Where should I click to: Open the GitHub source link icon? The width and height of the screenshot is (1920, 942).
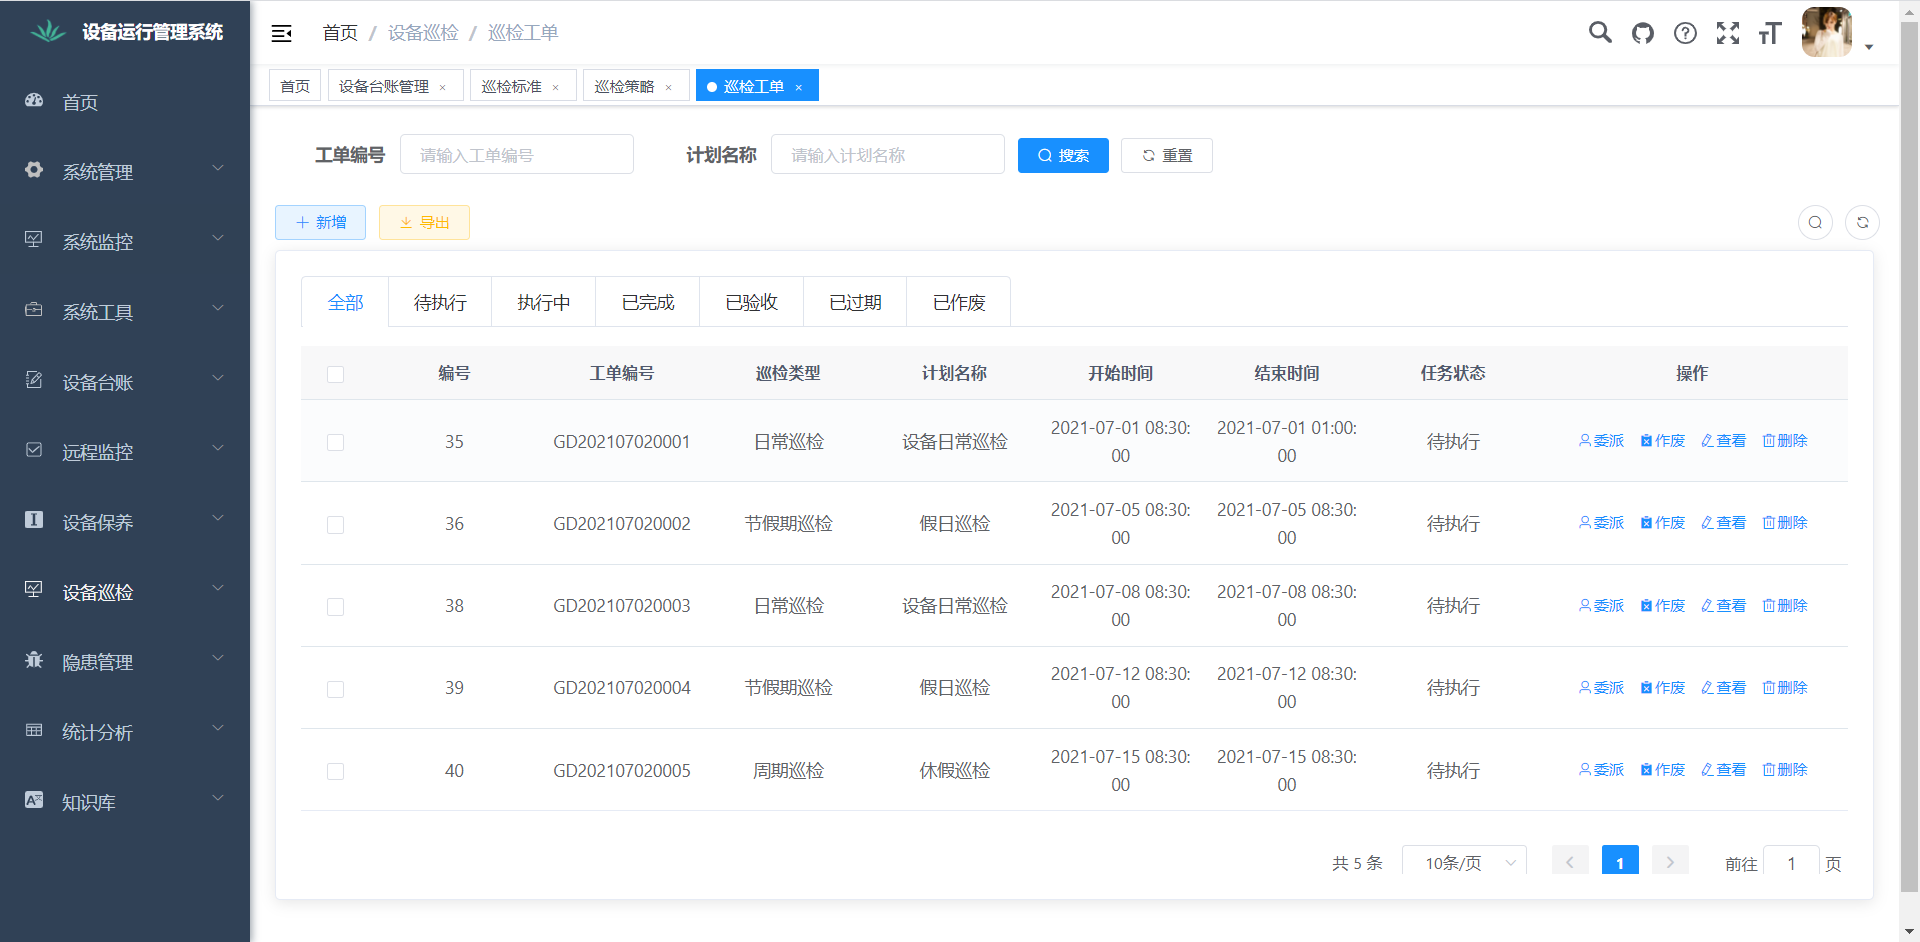point(1643,33)
